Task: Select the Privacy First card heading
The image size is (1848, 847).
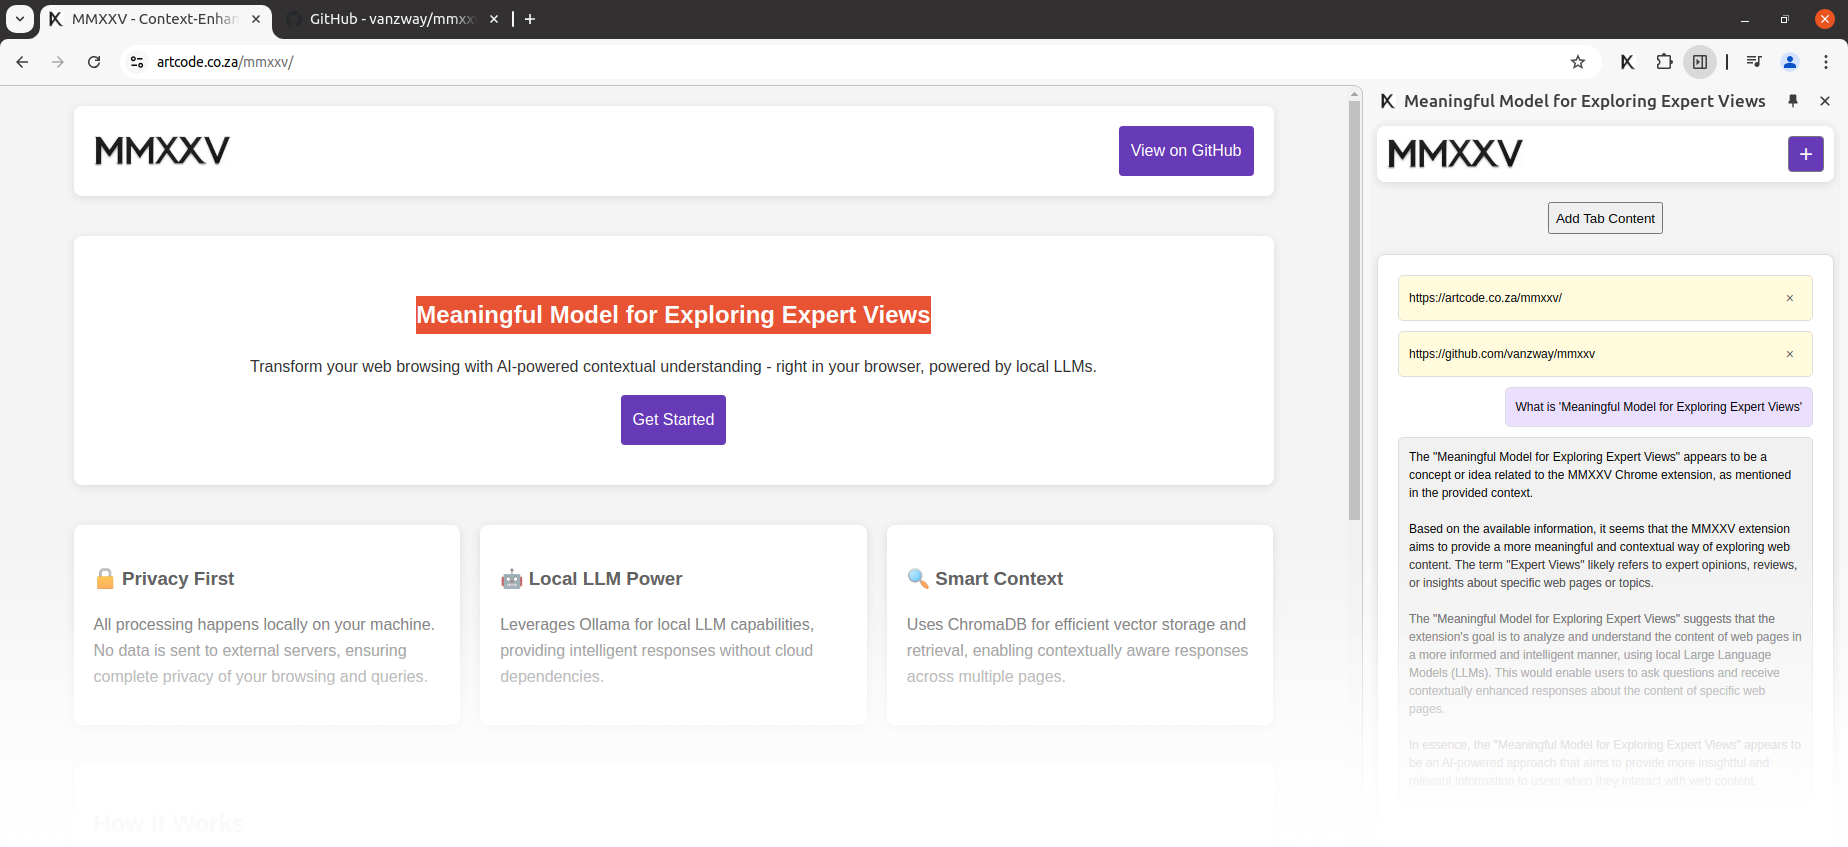Action: click(x=178, y=579)
